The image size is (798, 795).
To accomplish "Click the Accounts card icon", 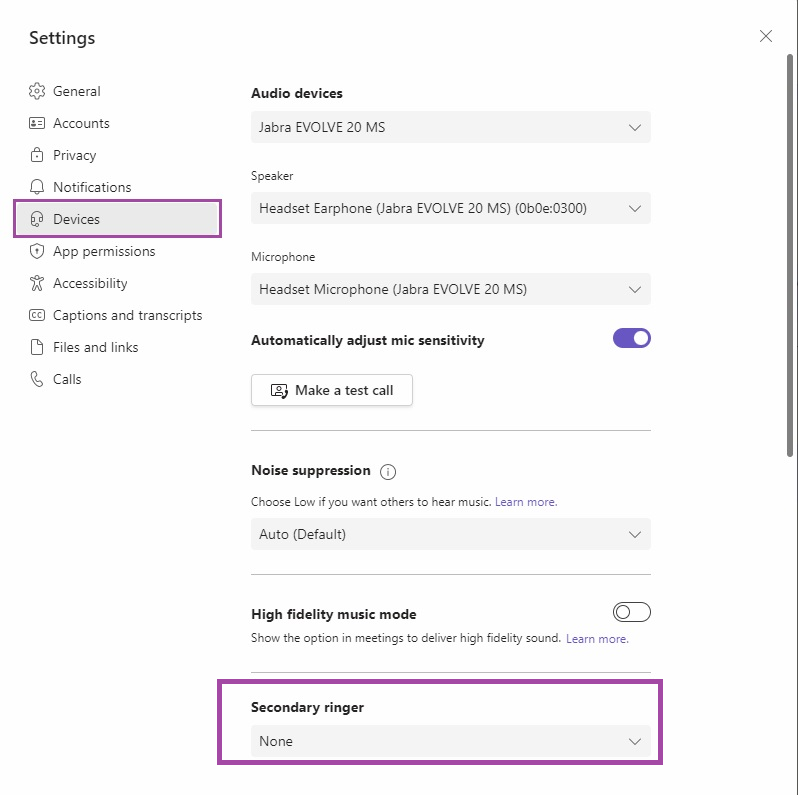I will pos(37,123).
